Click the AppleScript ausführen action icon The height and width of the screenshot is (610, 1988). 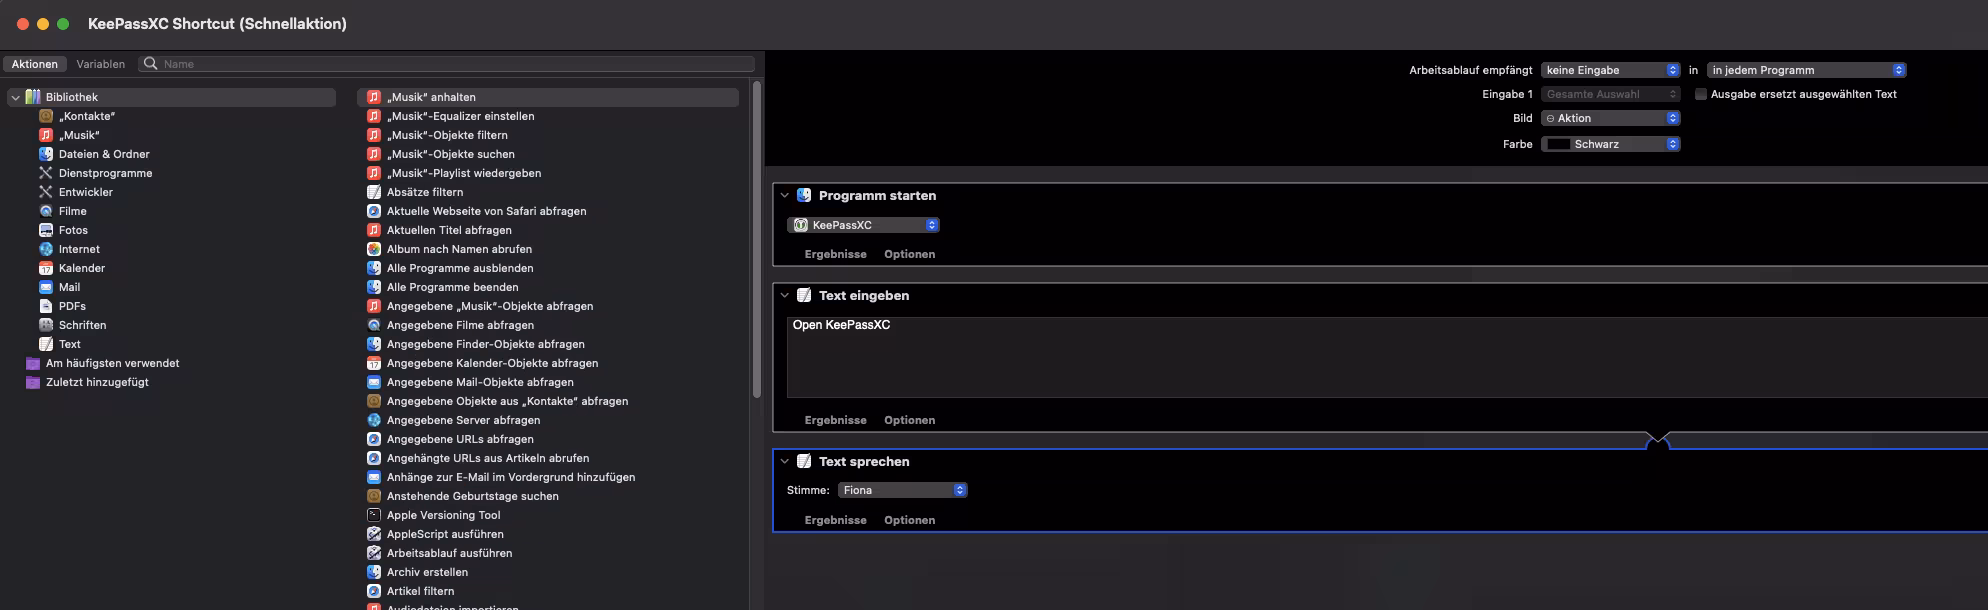pyautogui.click(x=374, y=534)
